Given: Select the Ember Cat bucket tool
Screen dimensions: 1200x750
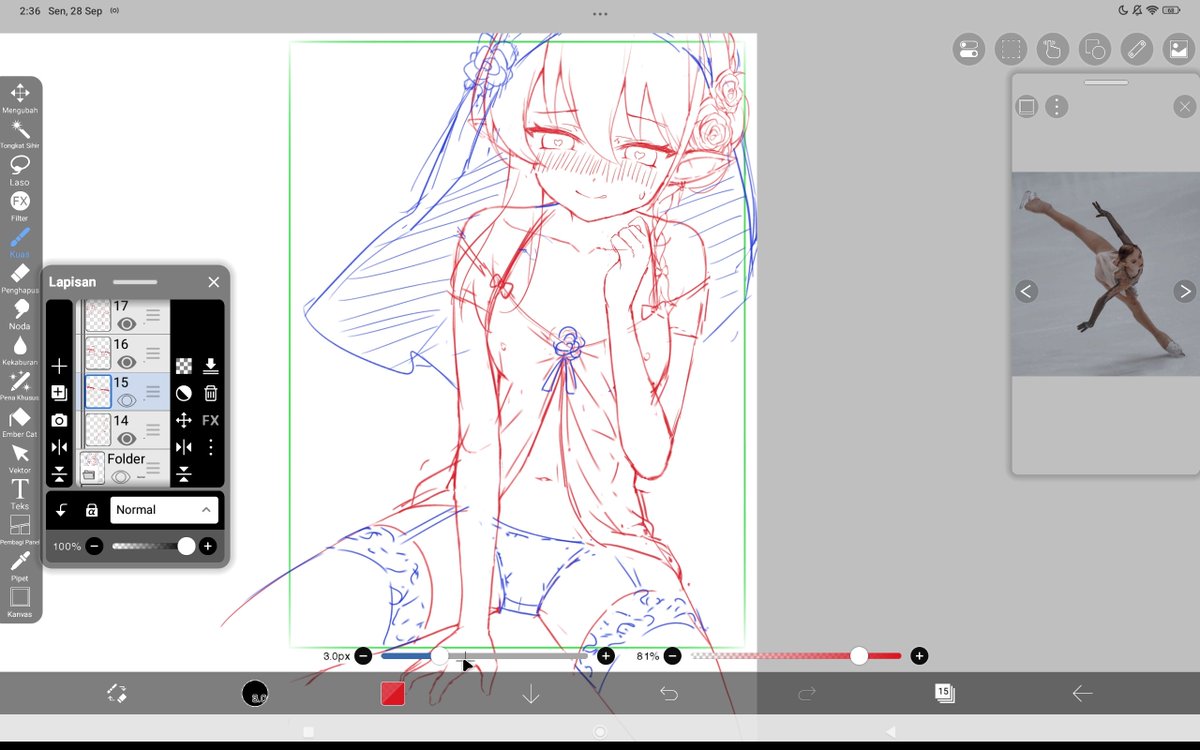Looking at the screenshot, I should 20,422.
